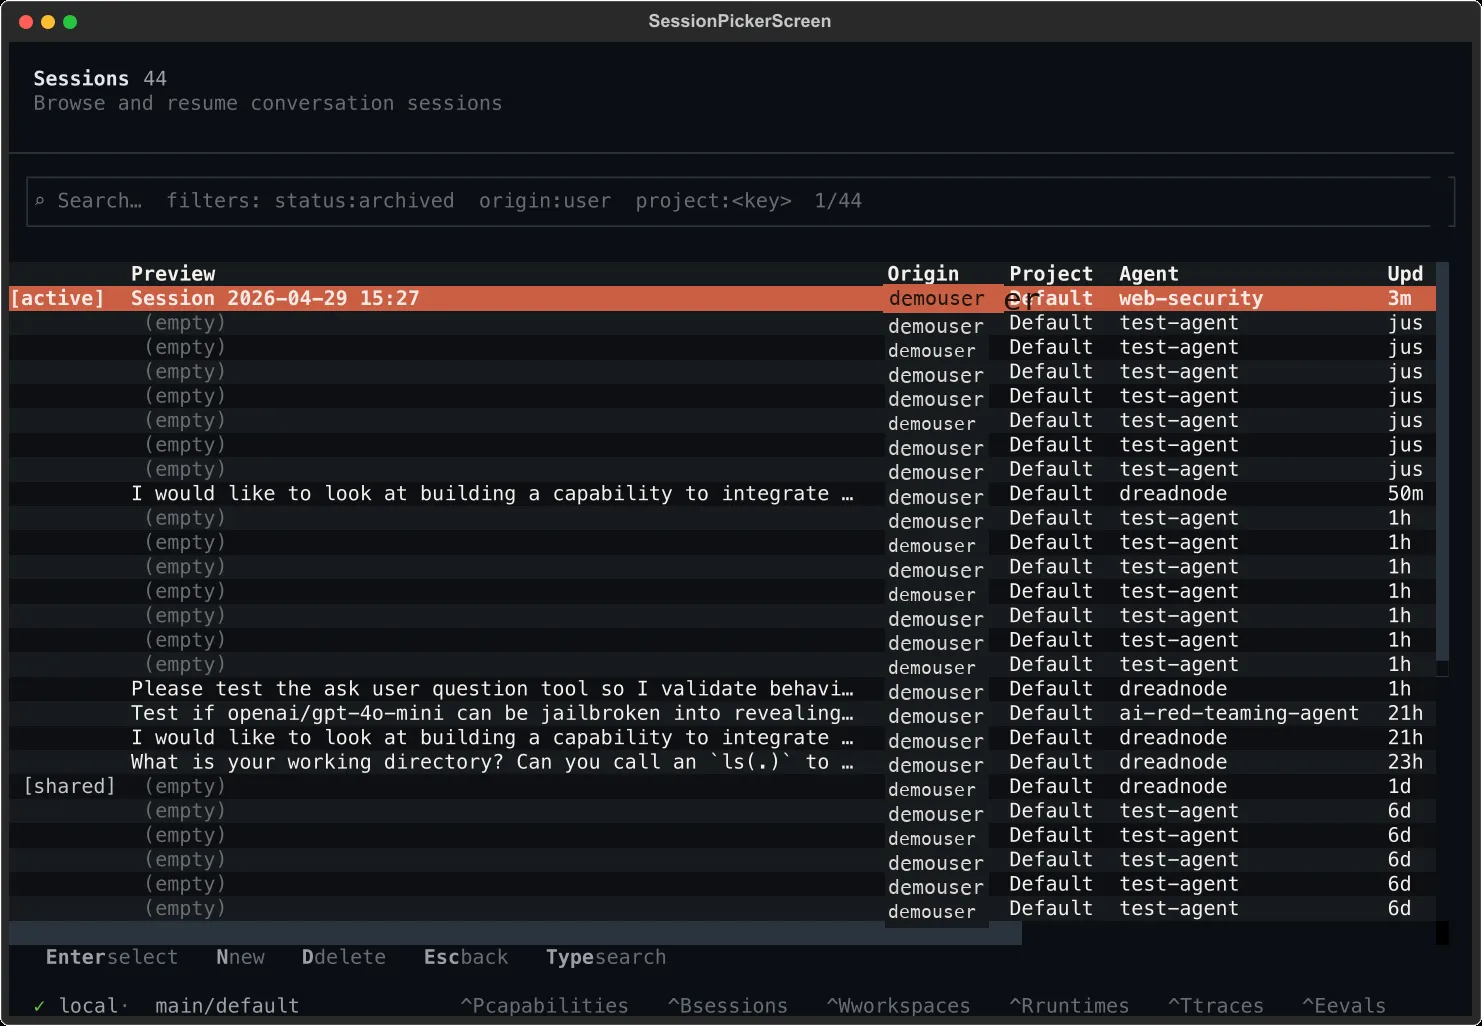Click the origin:user filter hint

tap(545, 201)
